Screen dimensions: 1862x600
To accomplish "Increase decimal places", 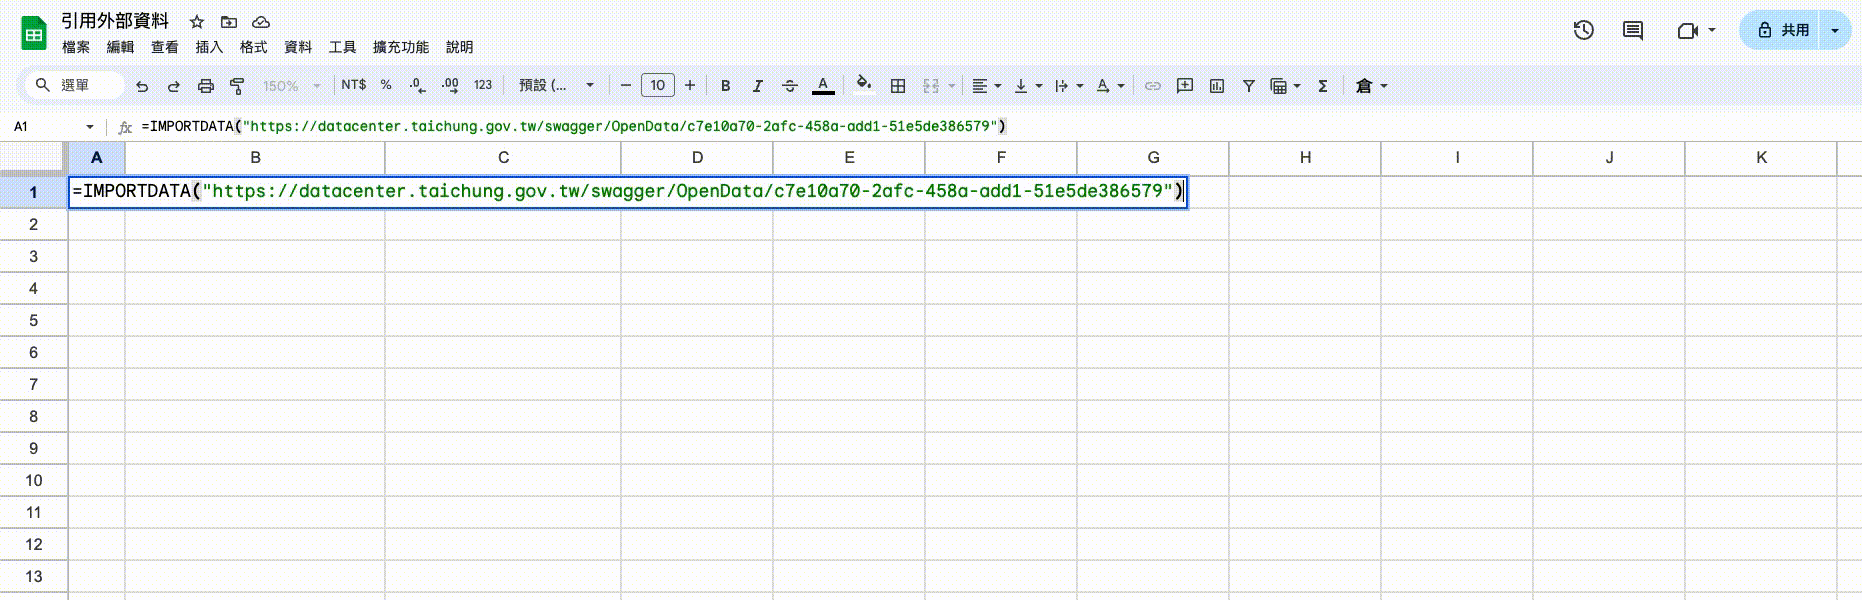I will click(x=450, y=86).
